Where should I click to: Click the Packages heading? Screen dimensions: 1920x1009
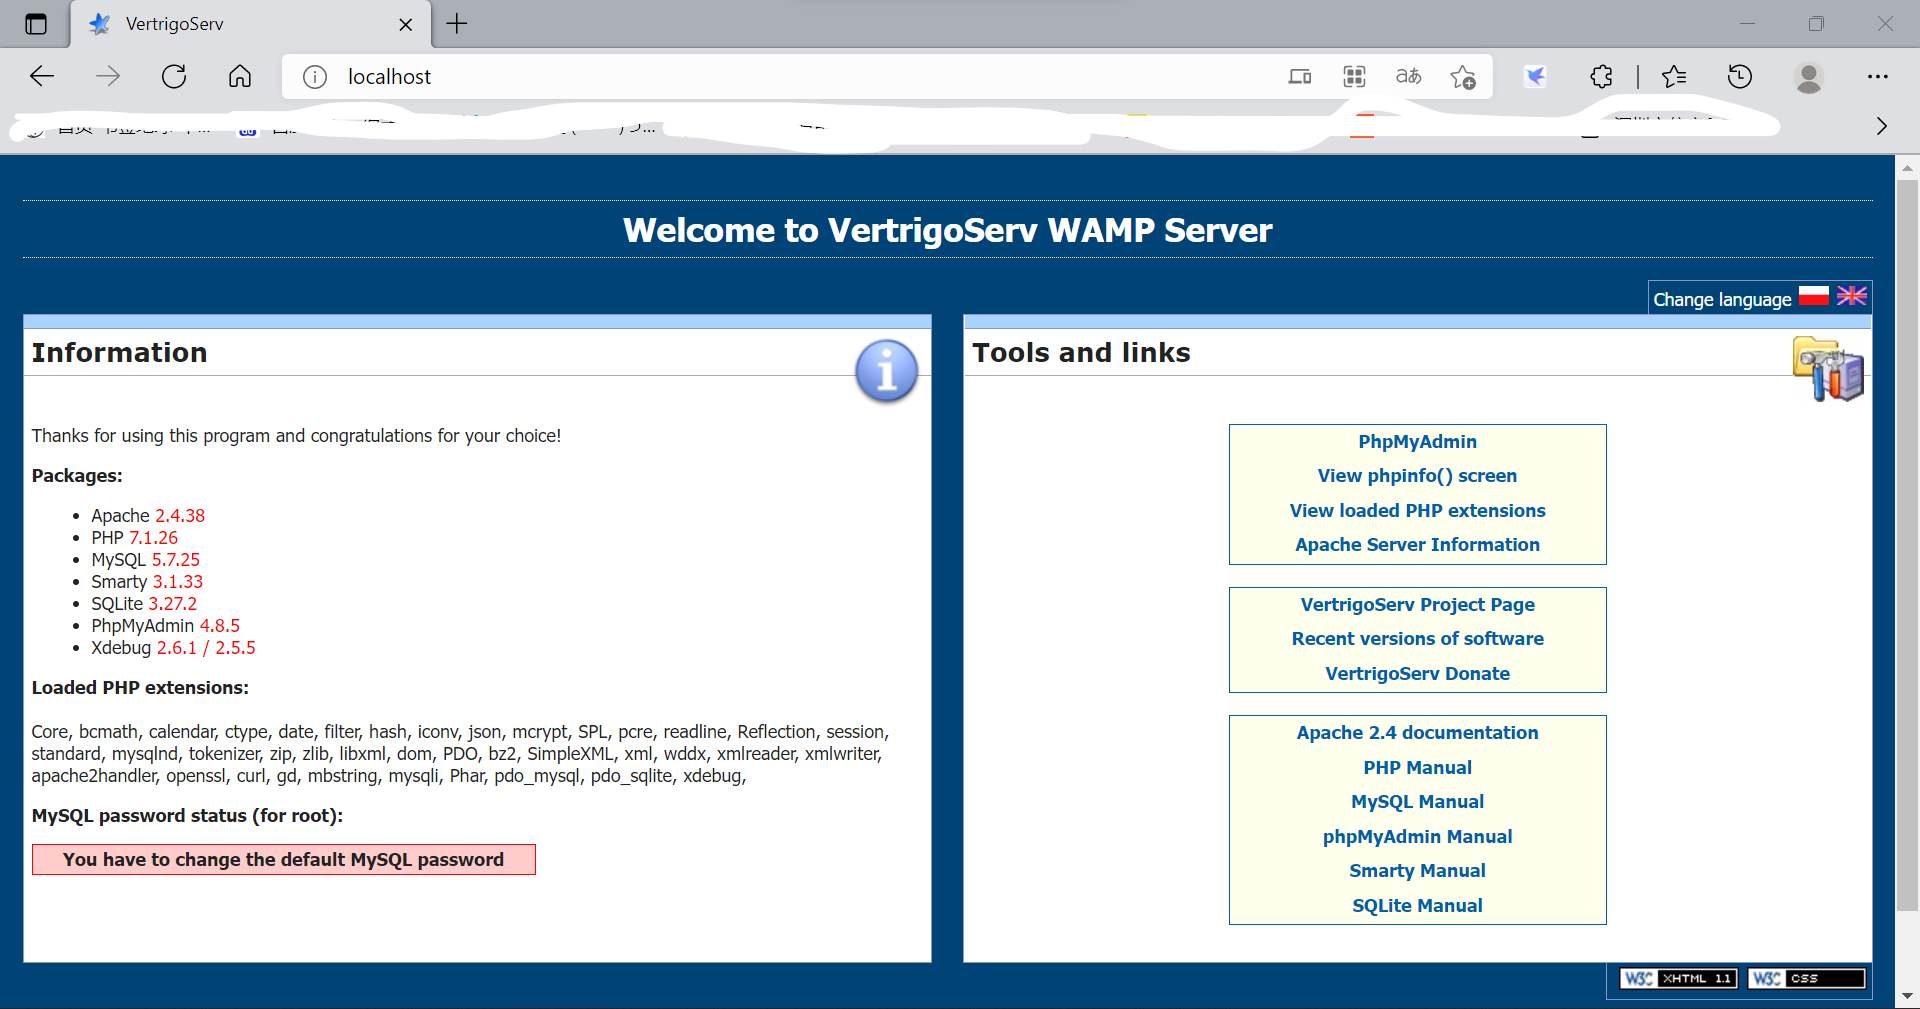pyautogui.click(x=77, y=476)
